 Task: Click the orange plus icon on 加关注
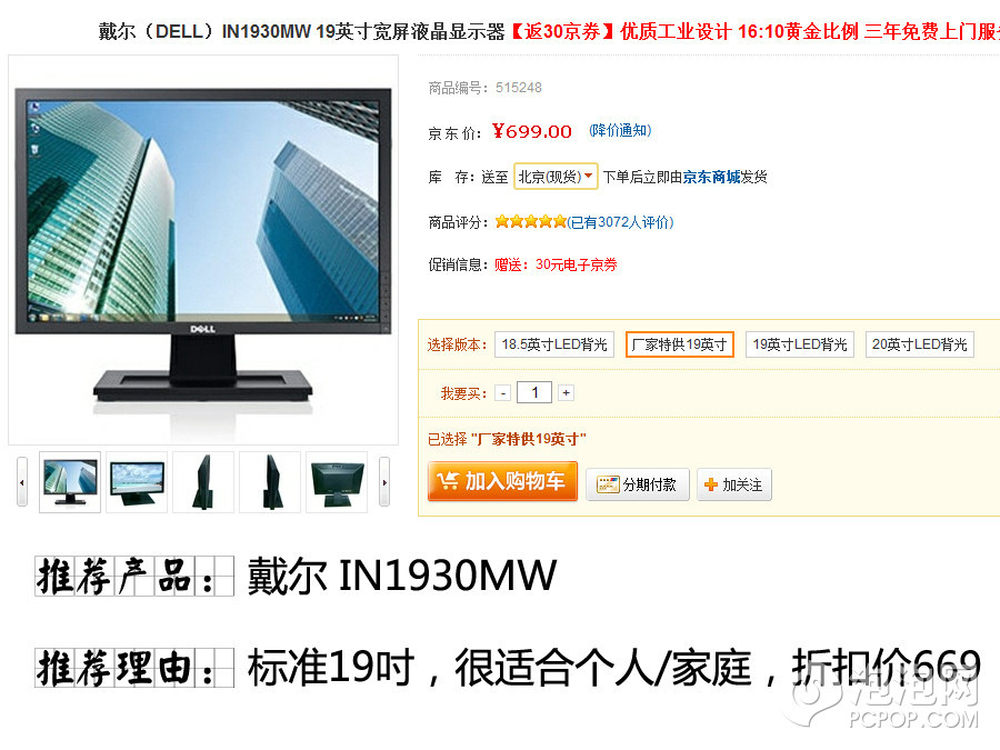tap(710, 485)
